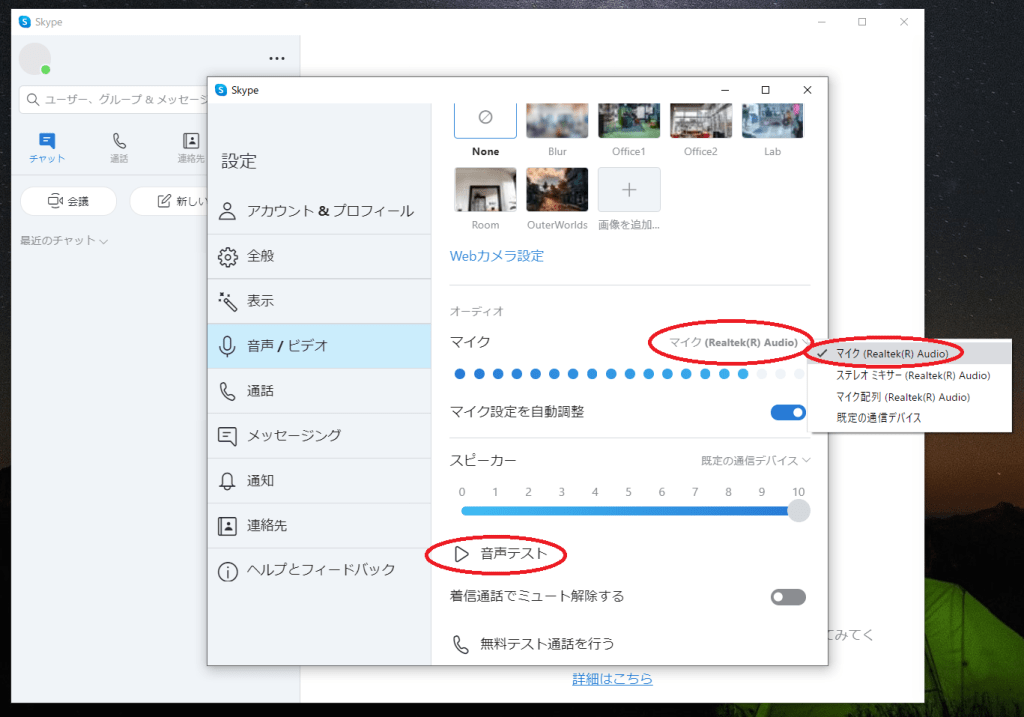Open 全般 settings section
This screenshot has width=1024, height=717.
[x=319, y=256]
